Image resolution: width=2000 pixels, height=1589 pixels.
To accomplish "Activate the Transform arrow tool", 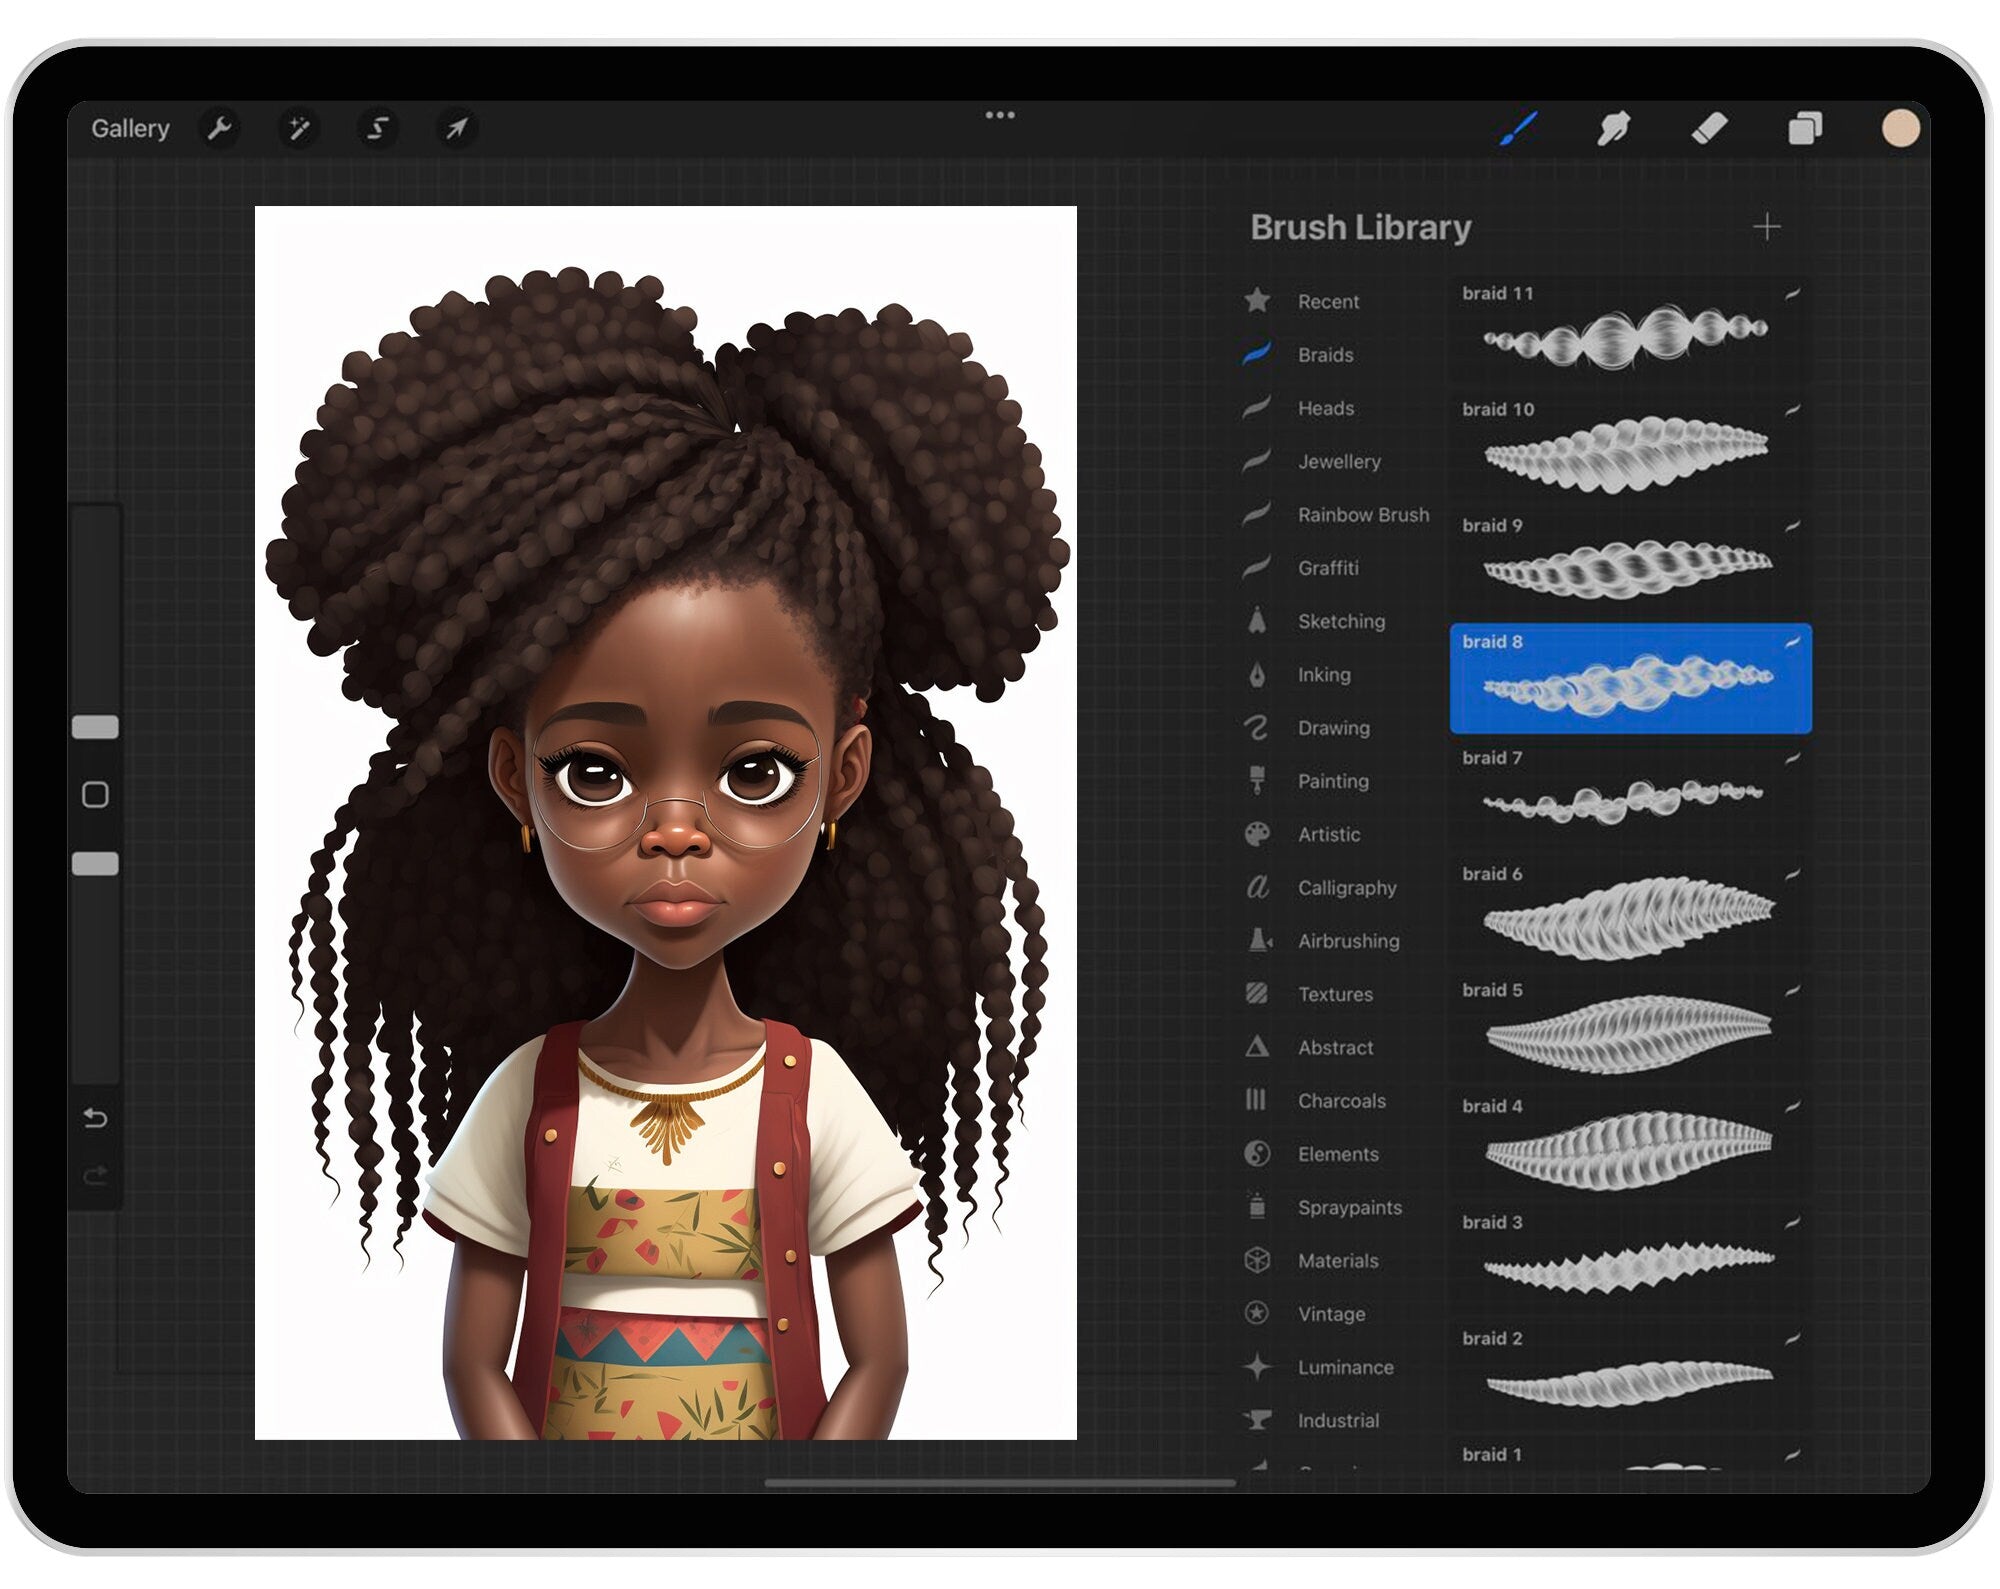I will (456, 128).
